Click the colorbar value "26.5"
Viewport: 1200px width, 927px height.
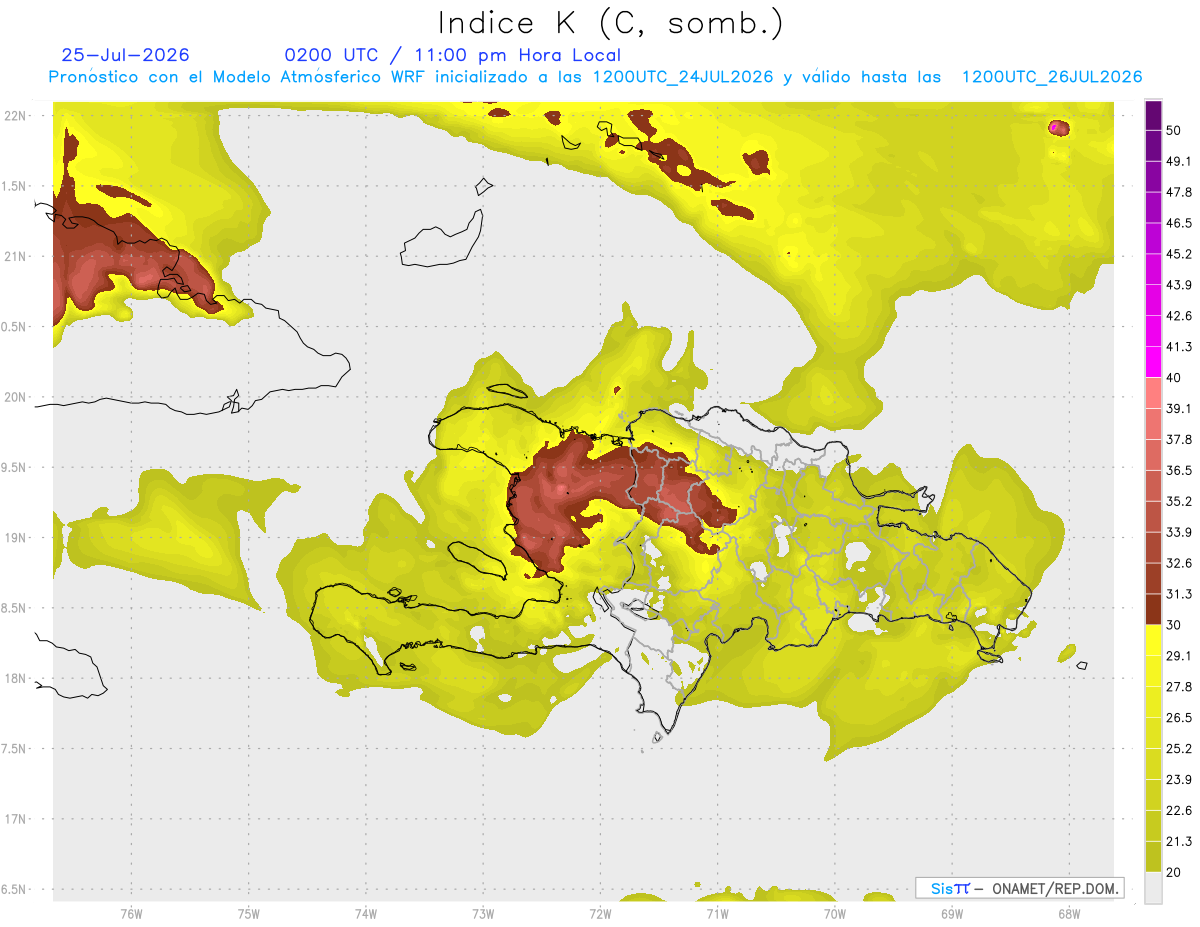coord(1179,717)
